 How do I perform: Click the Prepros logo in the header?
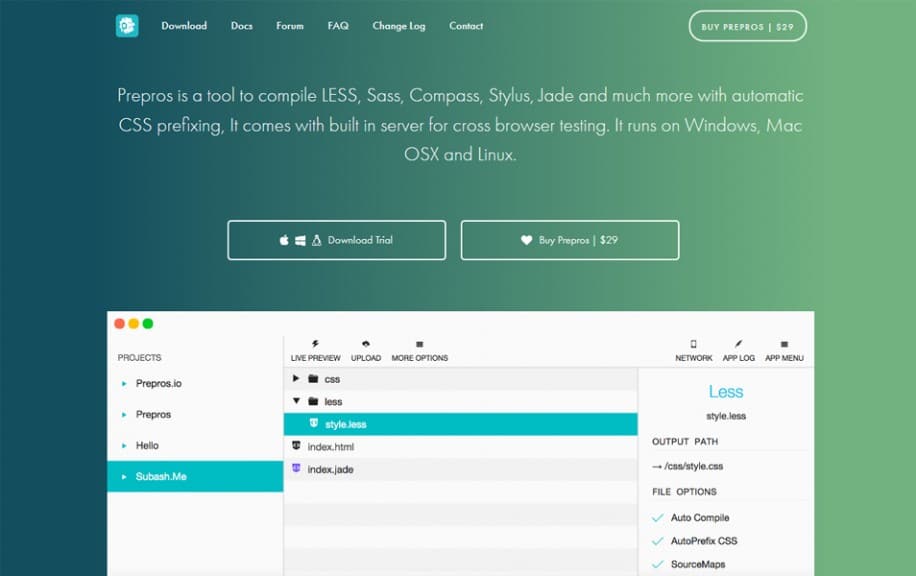126,25
